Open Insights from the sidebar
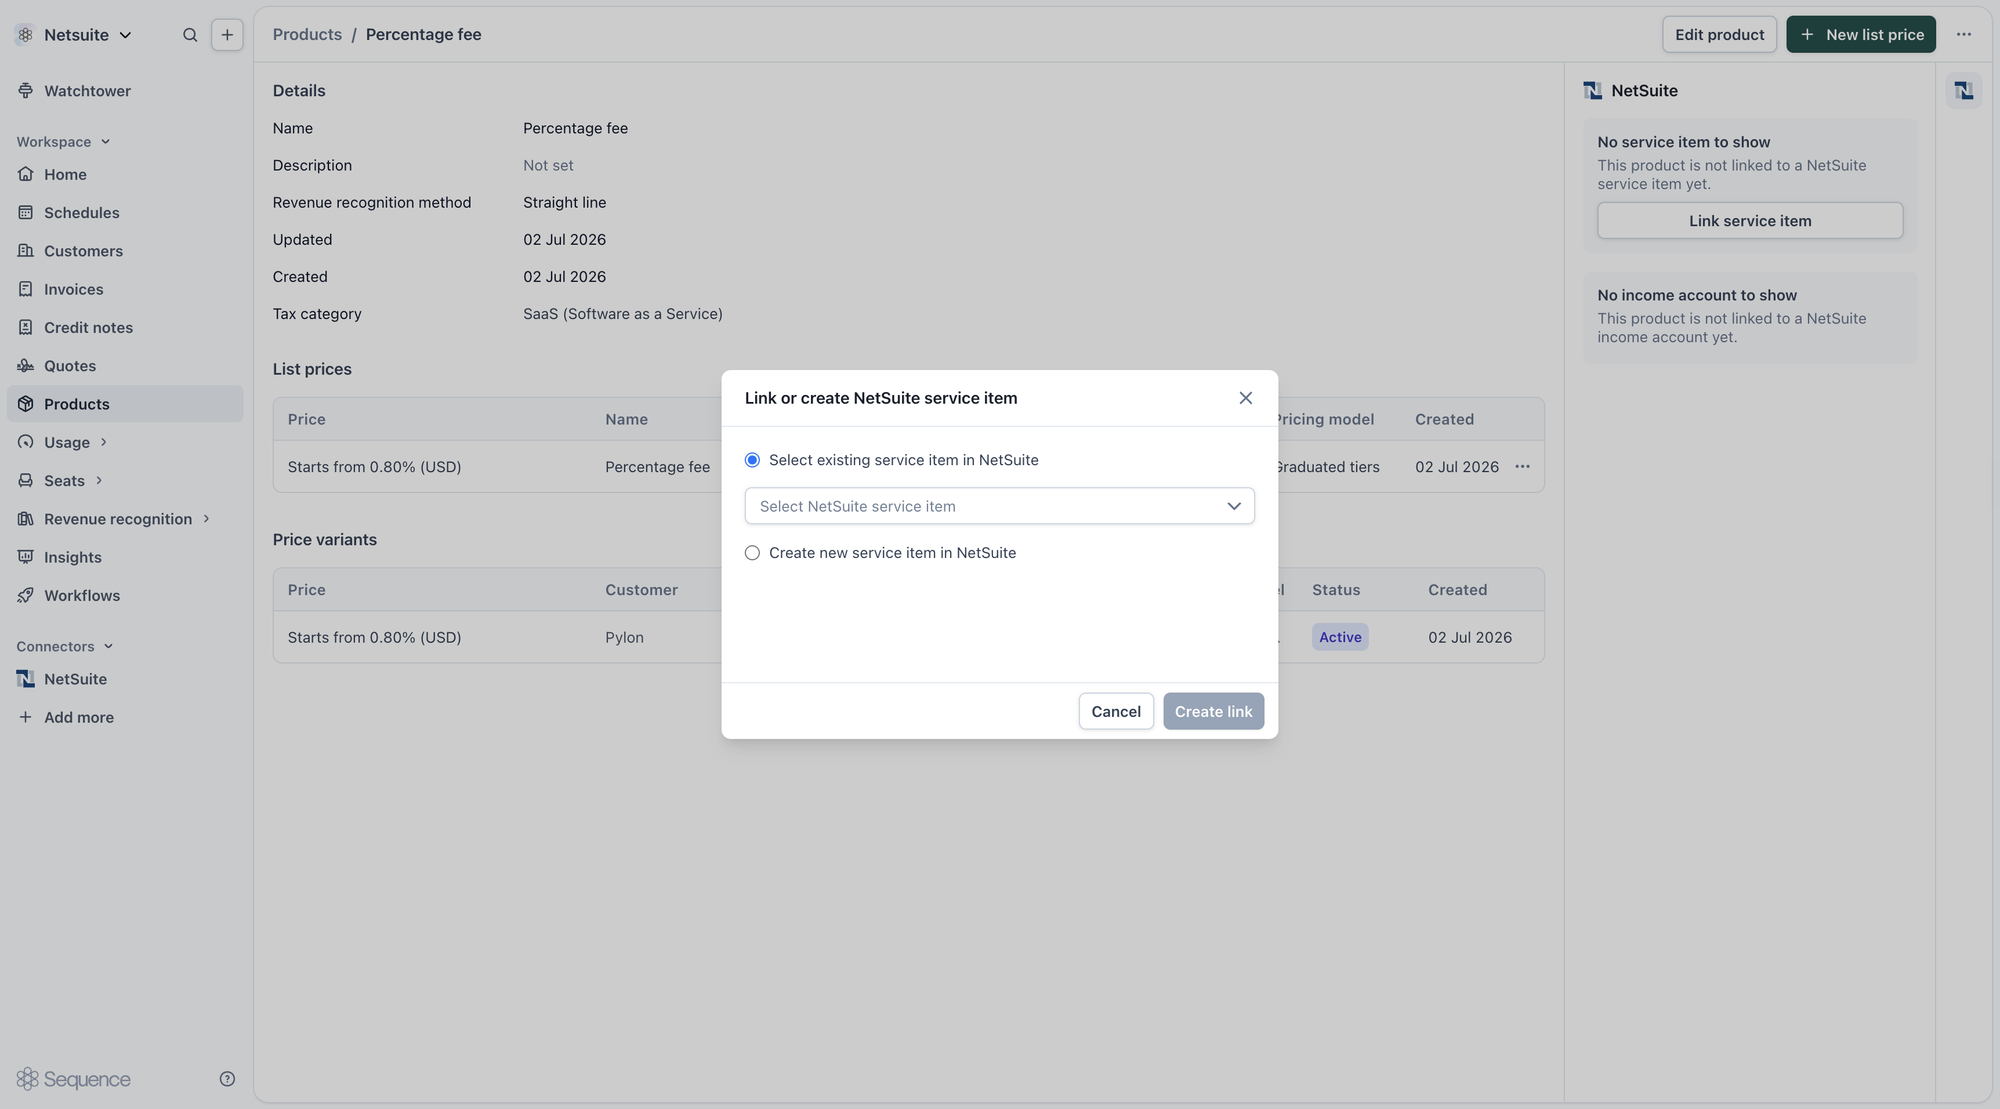Image resolution: width=2000 pixels, height=1109 pixels. pyautogui.click(x=73, y=557)
